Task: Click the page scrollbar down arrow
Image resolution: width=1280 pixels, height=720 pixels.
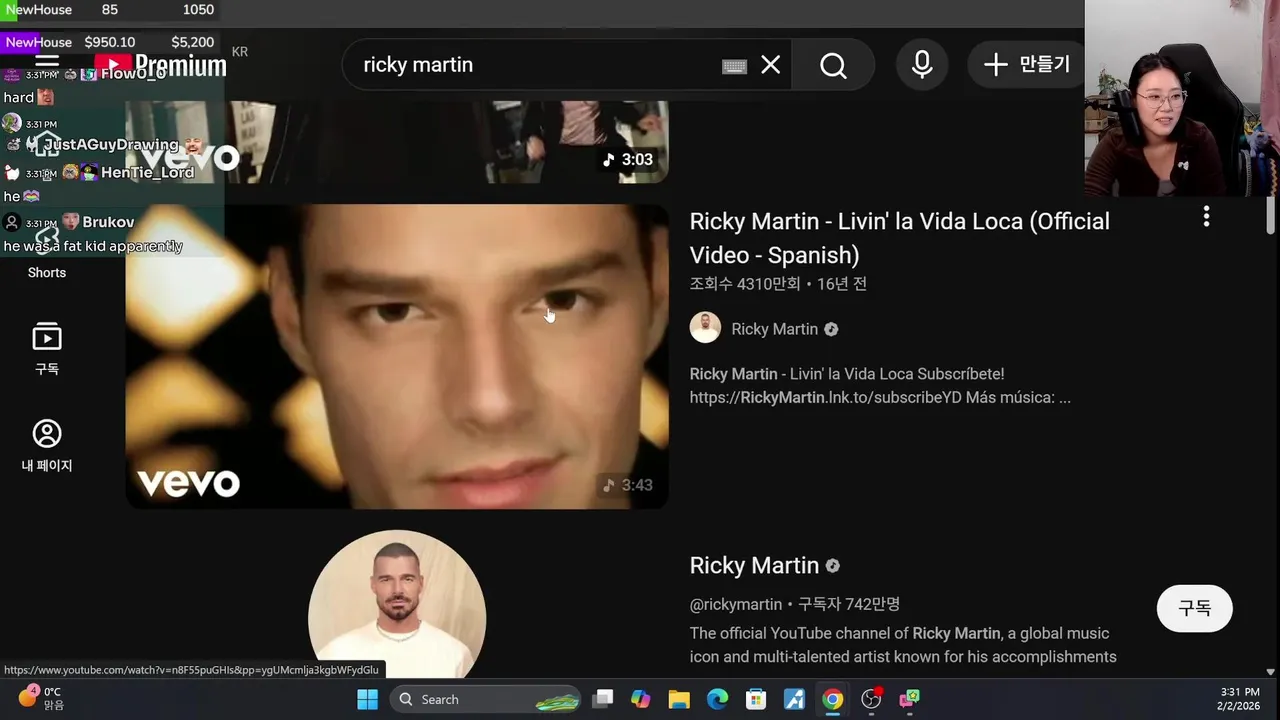Action: point(1271,672)
